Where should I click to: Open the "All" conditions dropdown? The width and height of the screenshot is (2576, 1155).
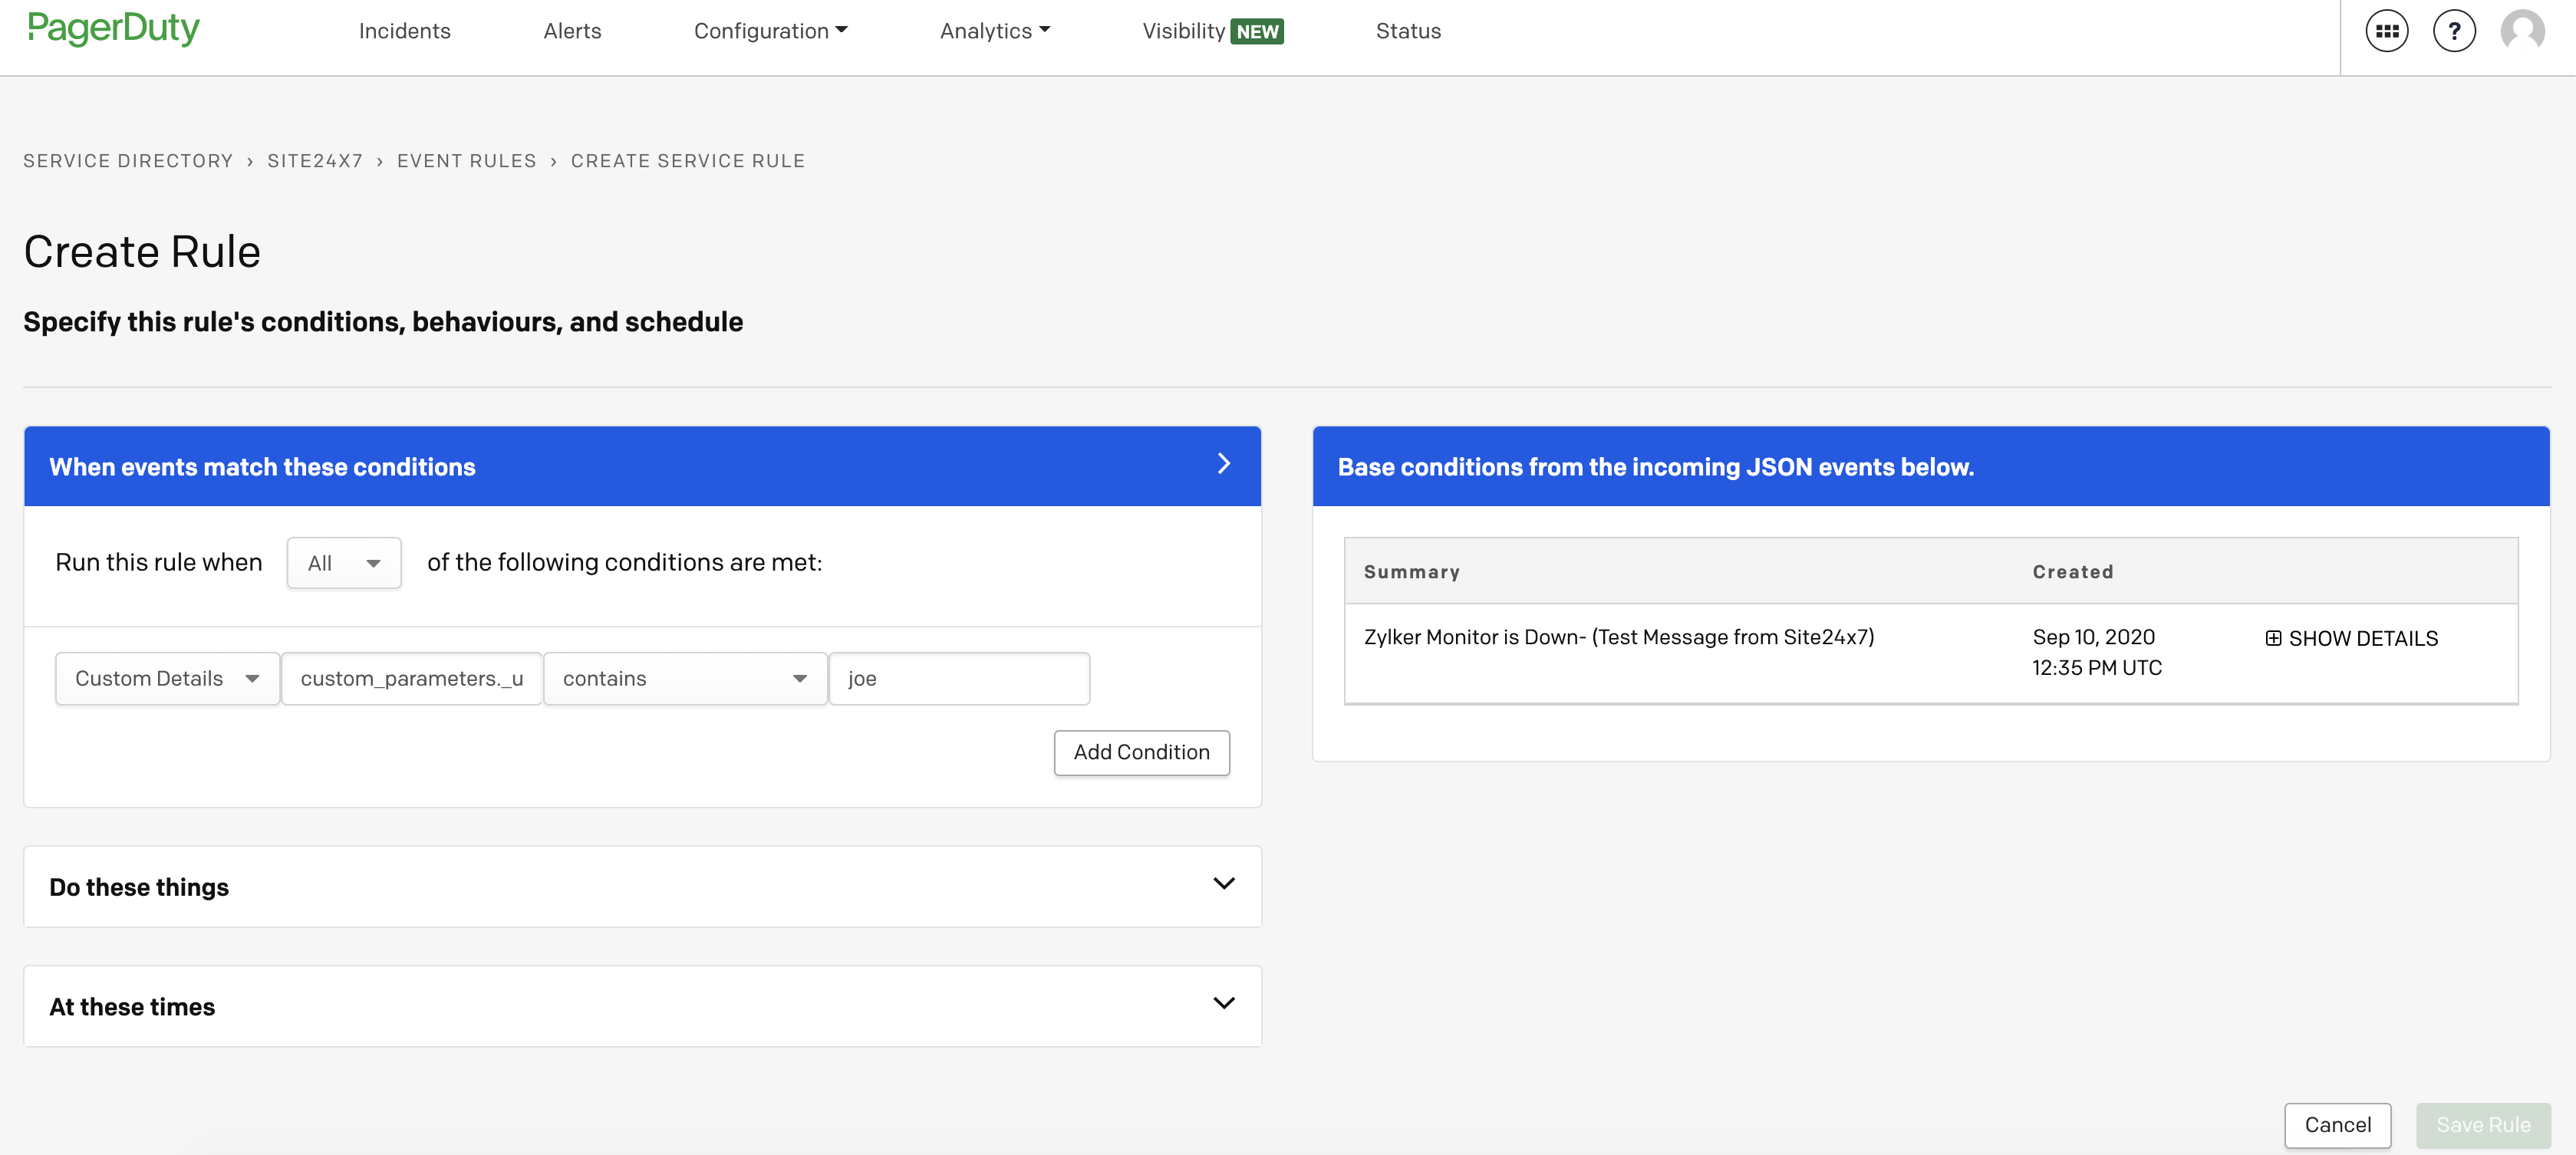coord(343,562)
